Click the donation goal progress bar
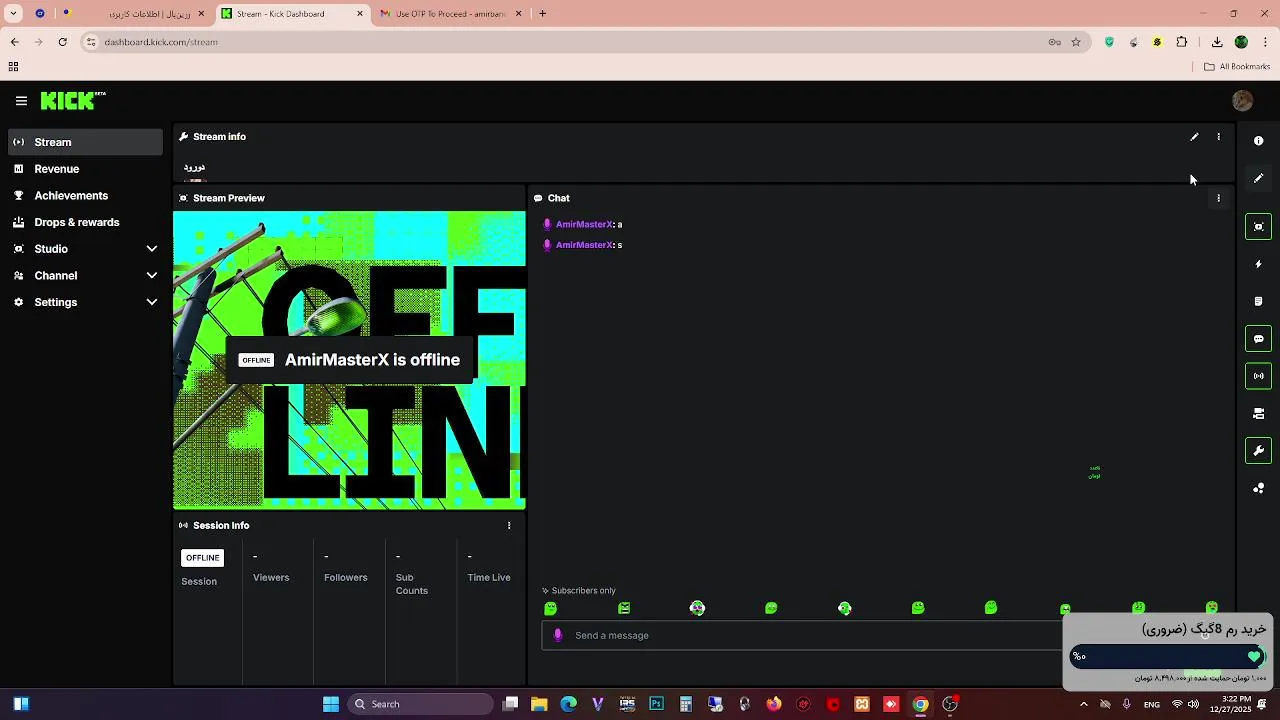This screenshot has width=1280, height=720. [1168, 656]
